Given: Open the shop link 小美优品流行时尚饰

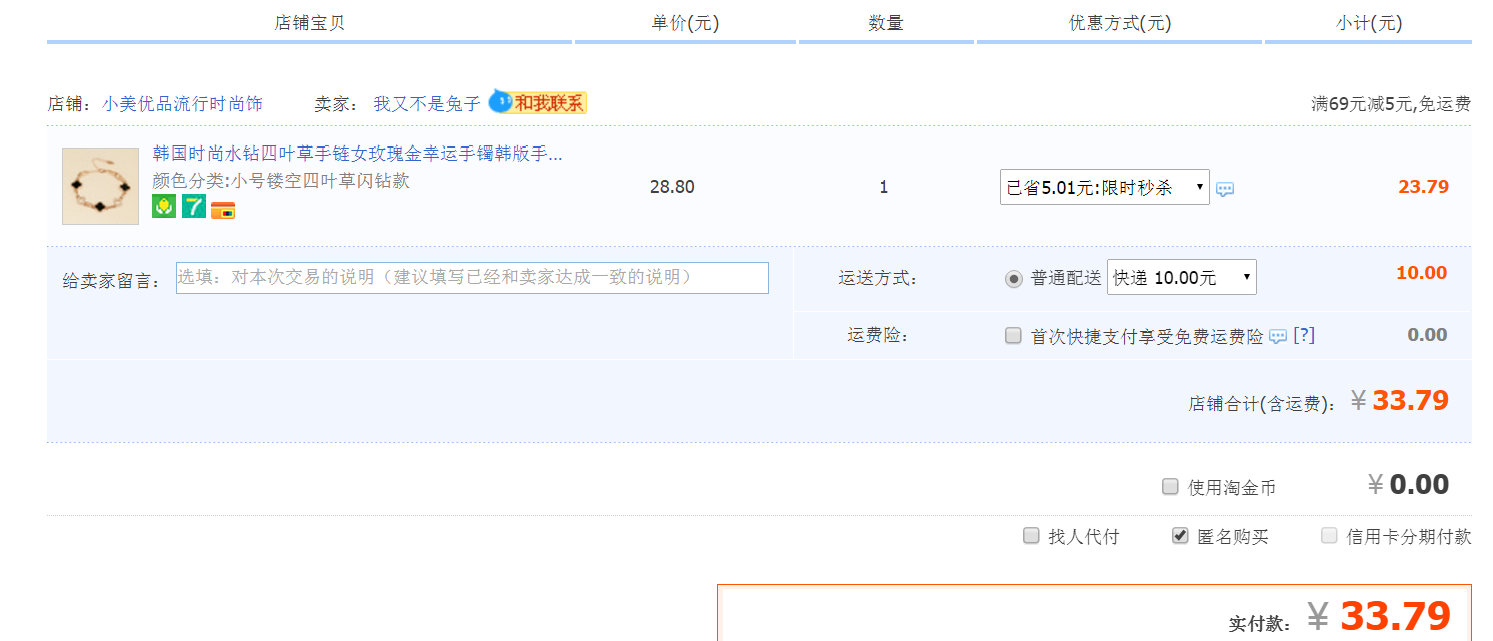Looking at the screenshot, I should [182, 104].
